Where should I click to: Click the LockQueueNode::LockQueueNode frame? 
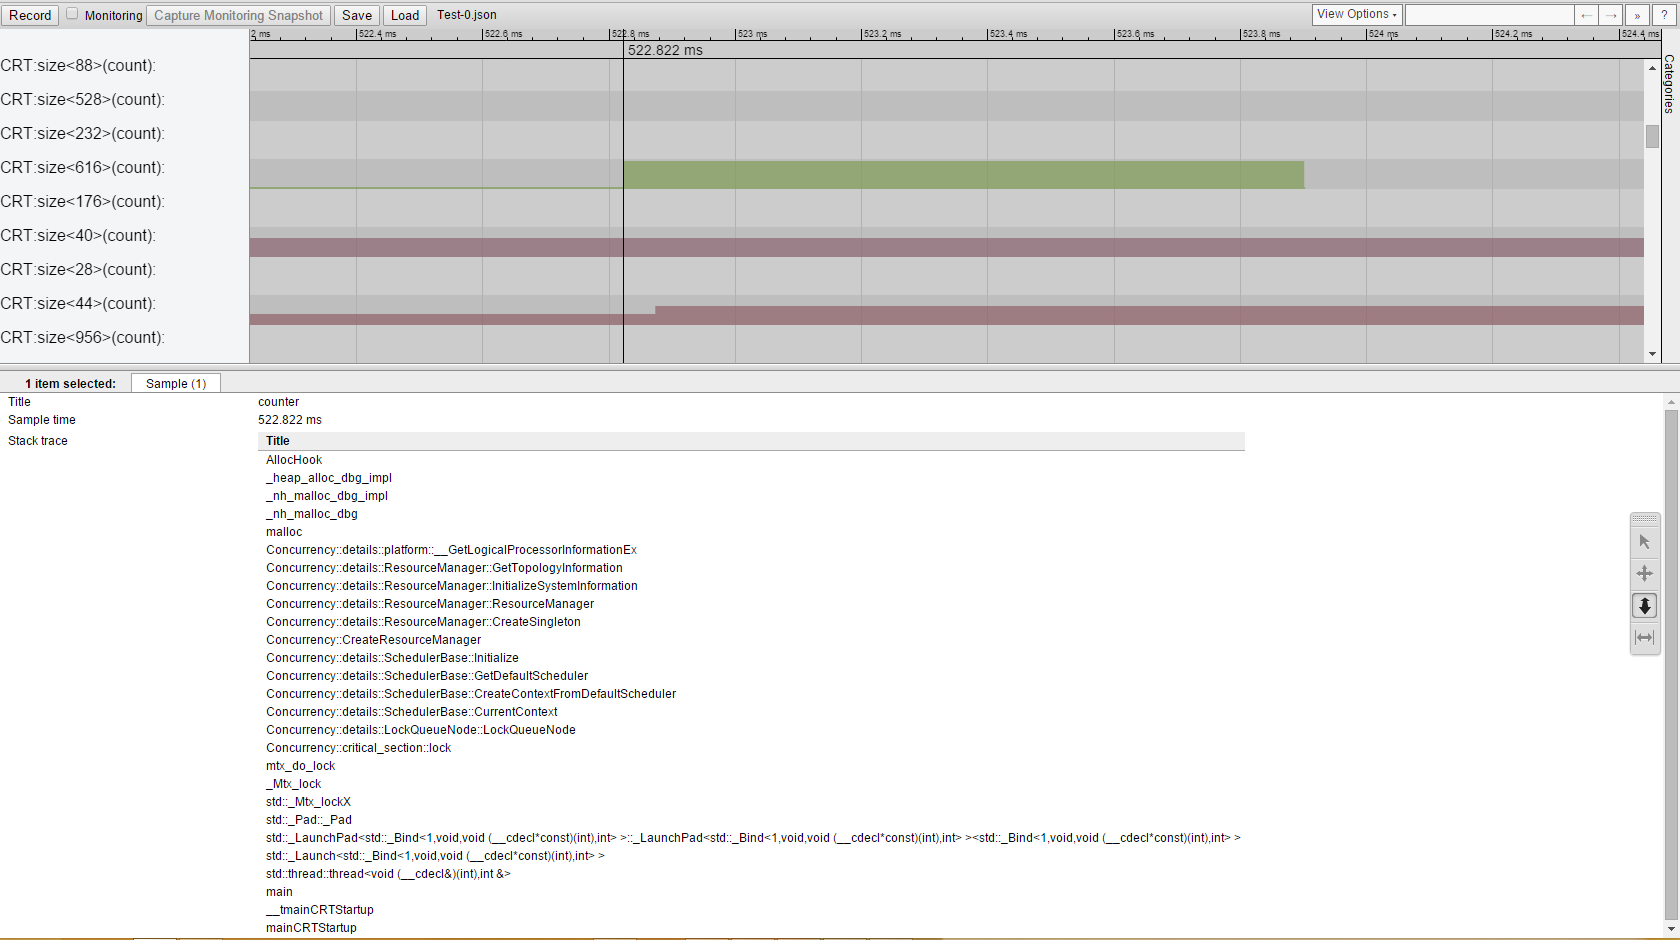[421, 730]
